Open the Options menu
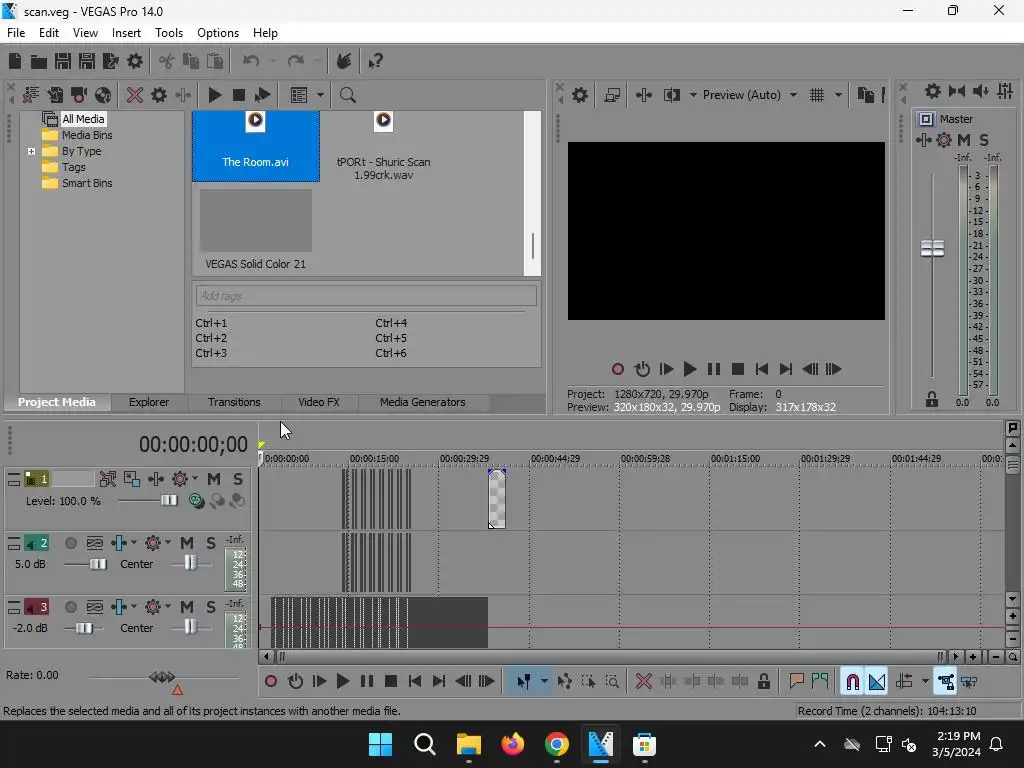1024x768 pixels. pos(218,33)
